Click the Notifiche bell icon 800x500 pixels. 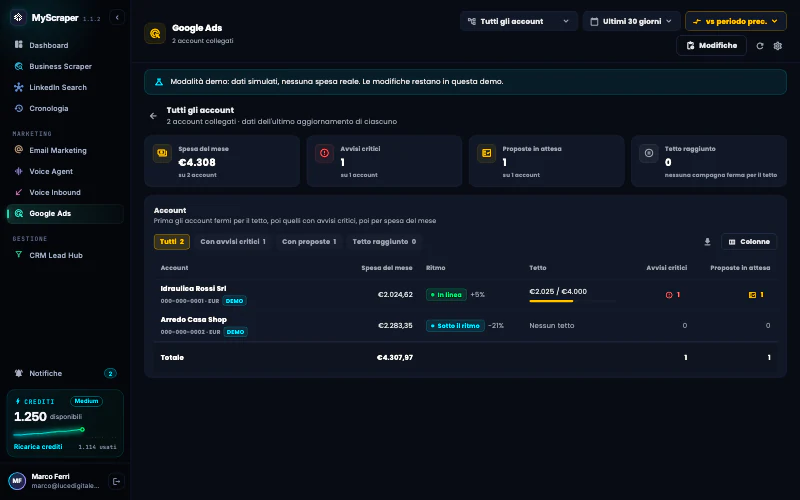19,373
